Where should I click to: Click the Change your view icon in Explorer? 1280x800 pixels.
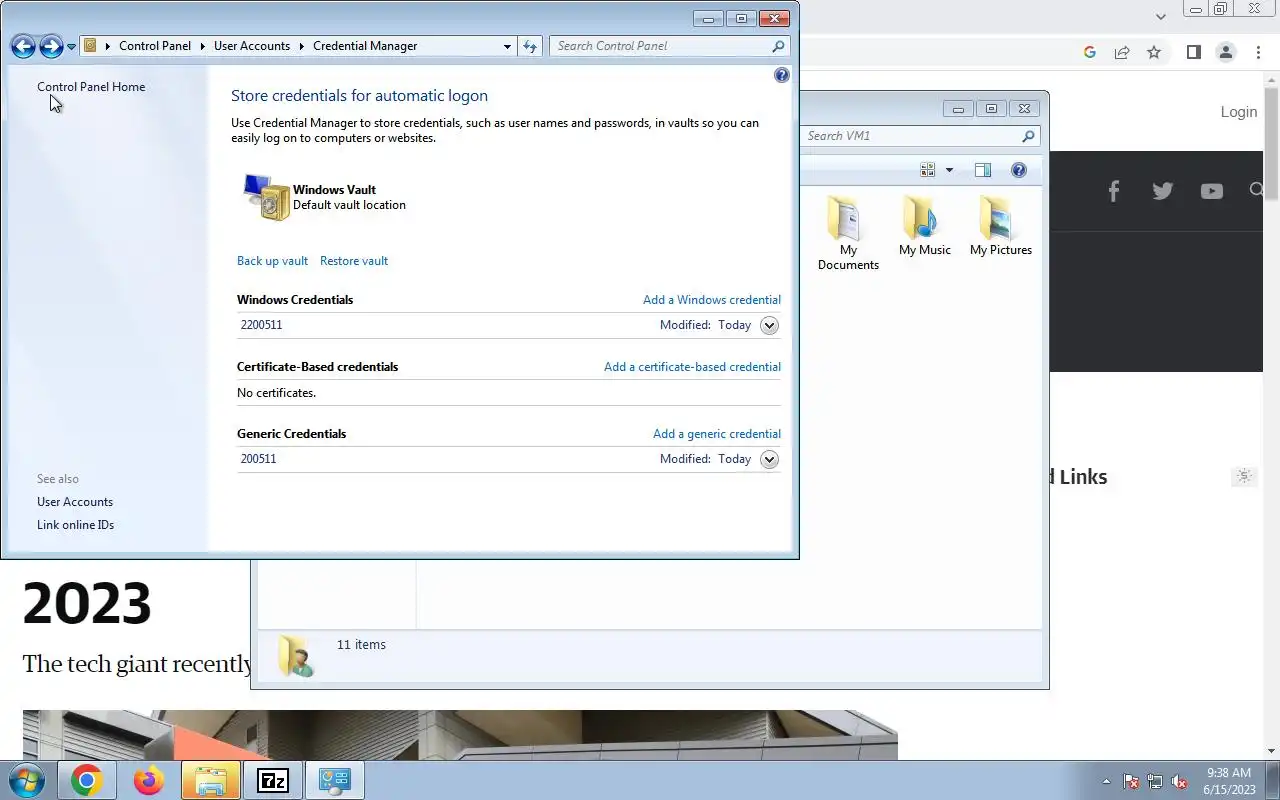928,170
